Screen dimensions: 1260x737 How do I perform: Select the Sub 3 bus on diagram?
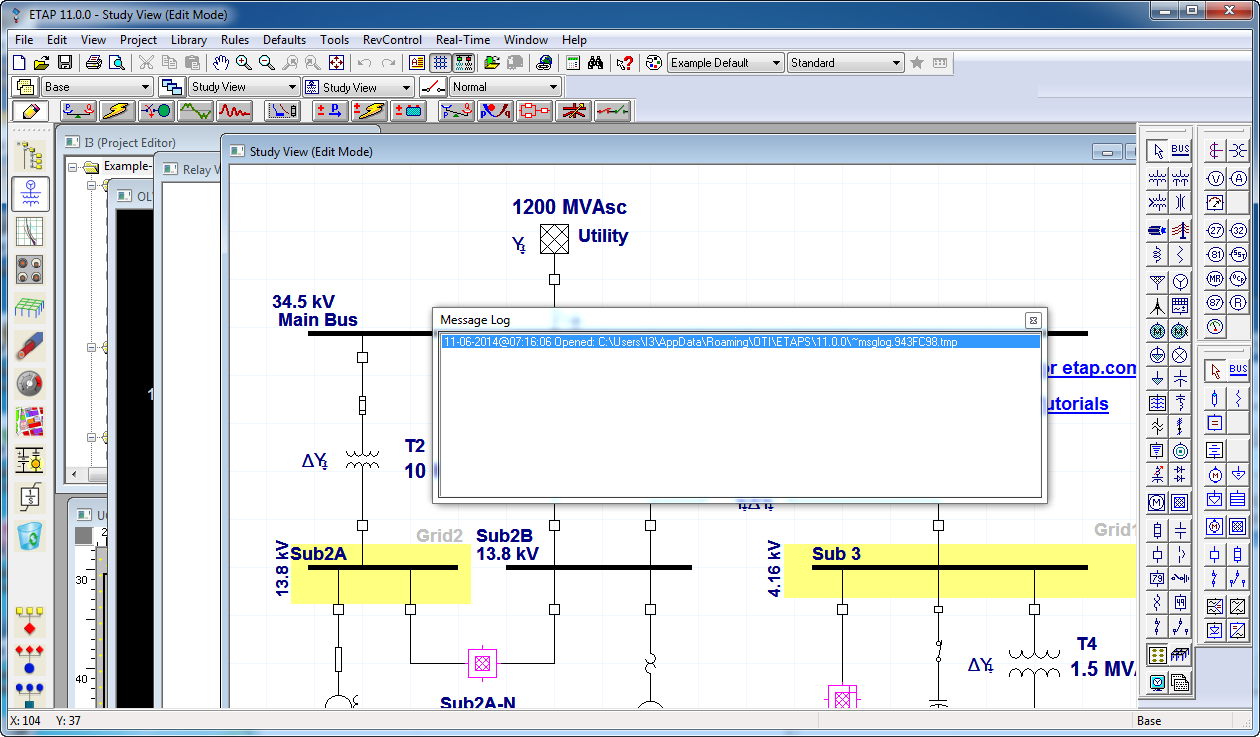pyautogui.click(x=949, y=568)
